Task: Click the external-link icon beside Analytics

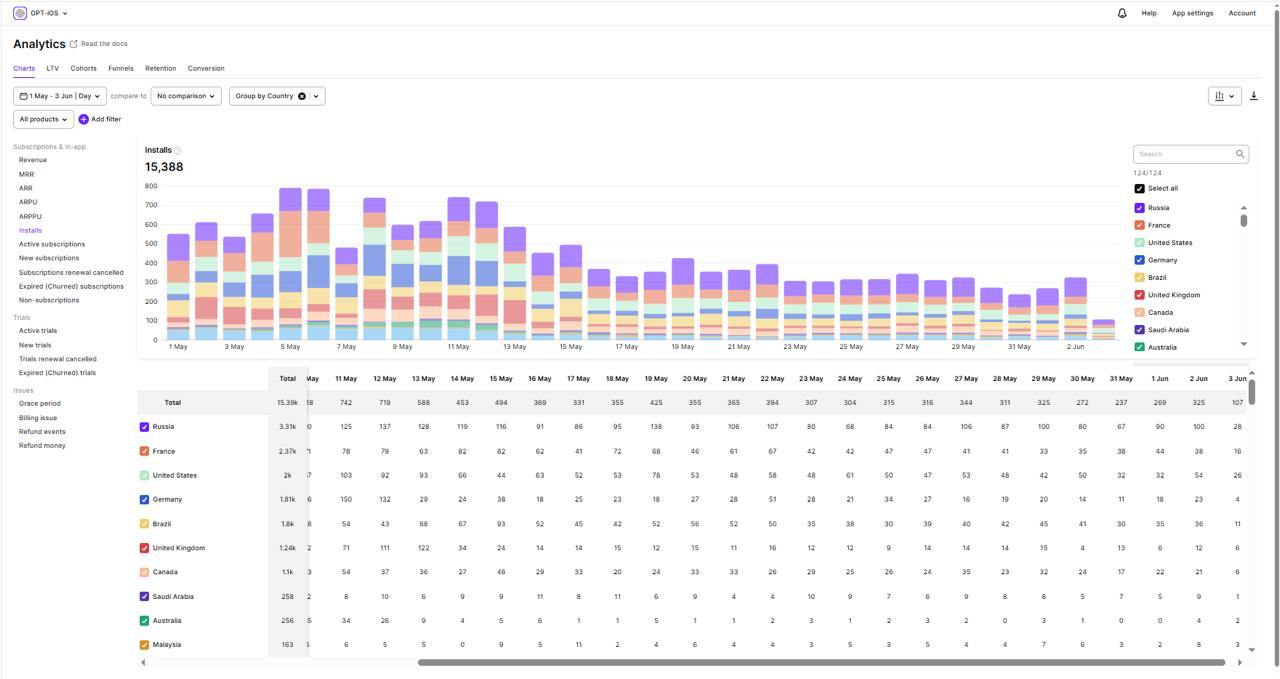Action: tap(73, 44)
